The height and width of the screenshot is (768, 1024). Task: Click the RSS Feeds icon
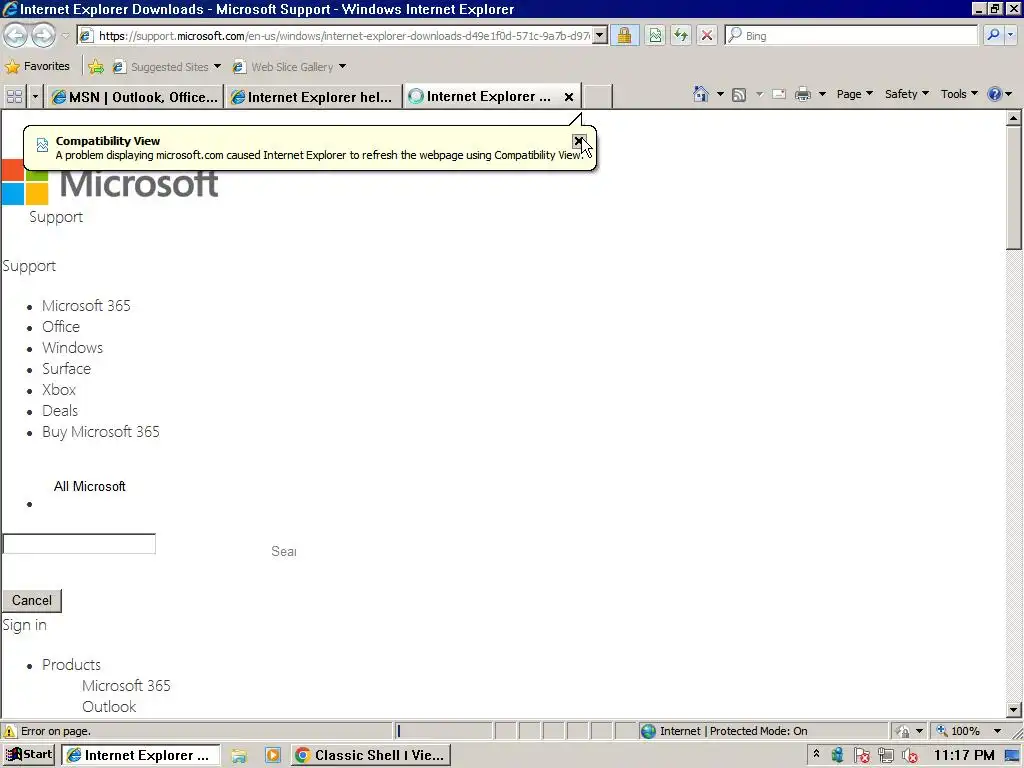(739, 95)
